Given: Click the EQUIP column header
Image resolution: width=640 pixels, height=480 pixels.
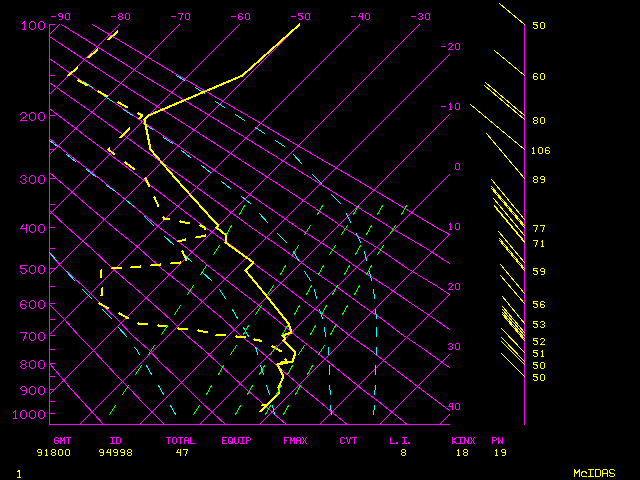Looking at the screenshot, I should click(236, 440).
